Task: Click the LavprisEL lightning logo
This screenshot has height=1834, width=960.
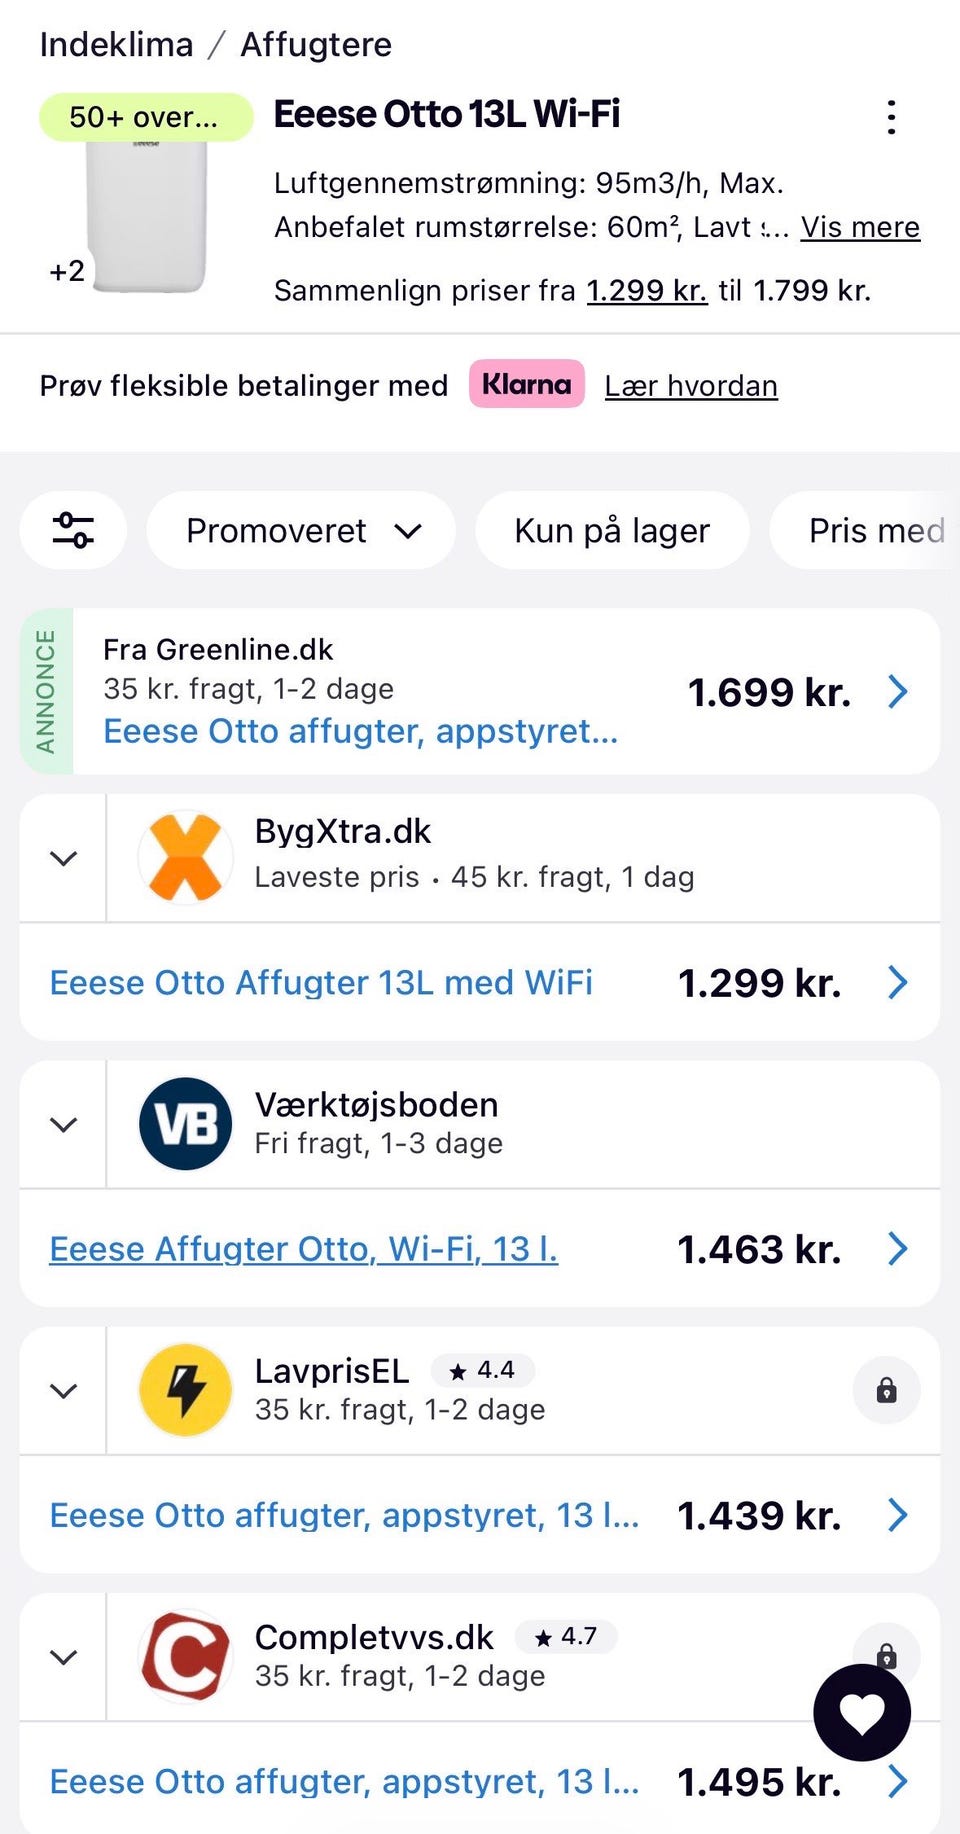Action: pos(185,1390)
